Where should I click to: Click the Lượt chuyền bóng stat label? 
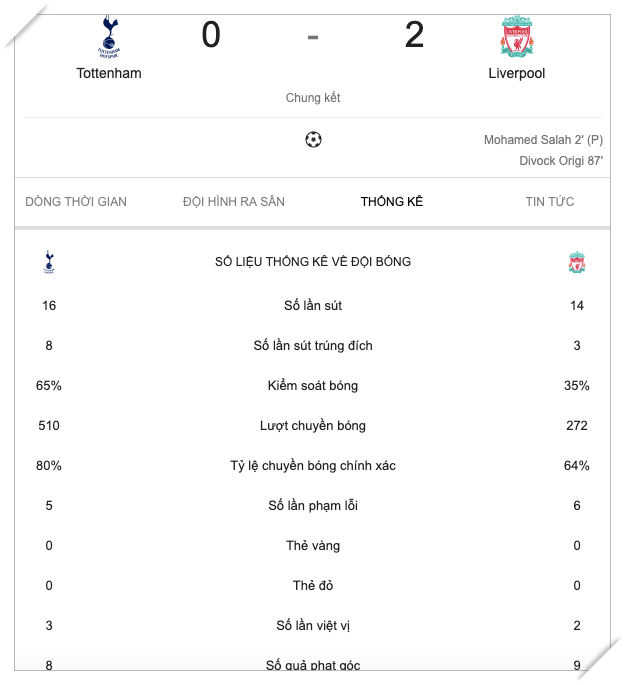313,426
